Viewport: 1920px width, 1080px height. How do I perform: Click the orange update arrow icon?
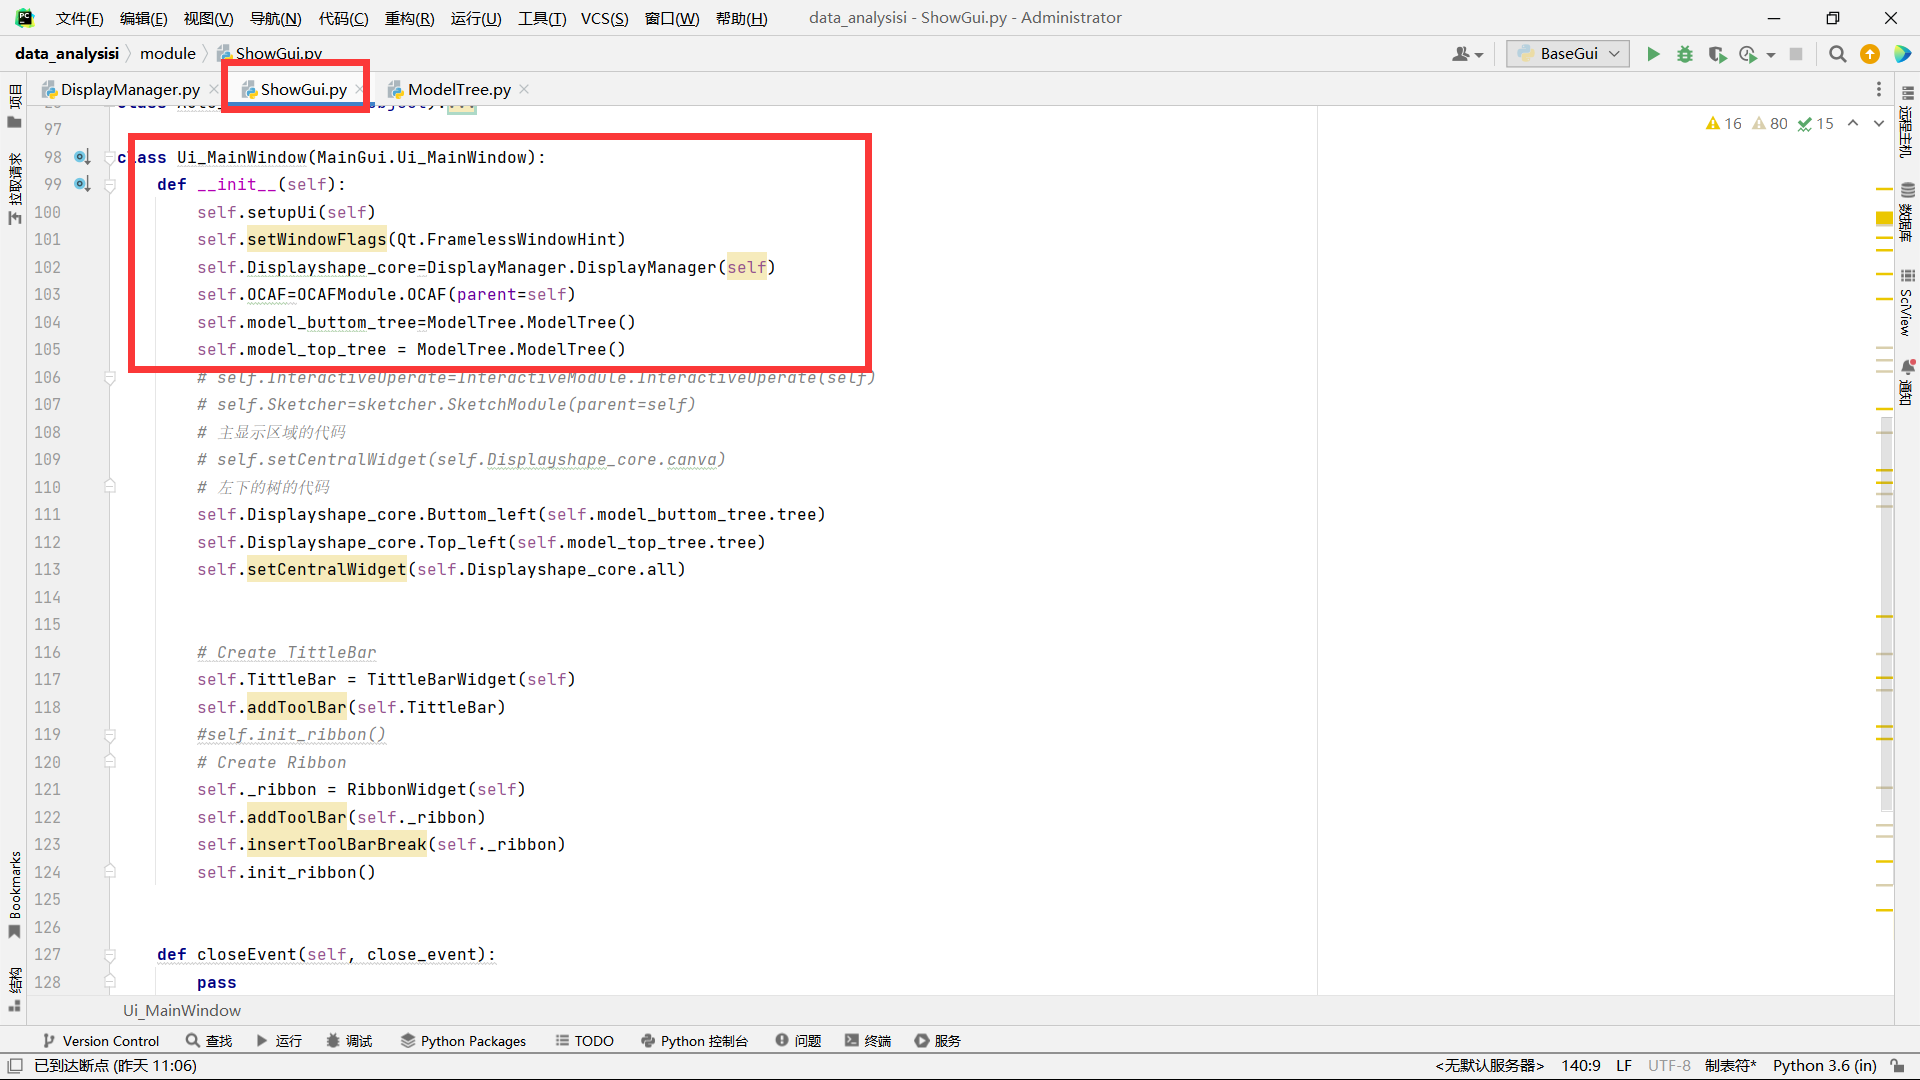(x=1869, y=54)
